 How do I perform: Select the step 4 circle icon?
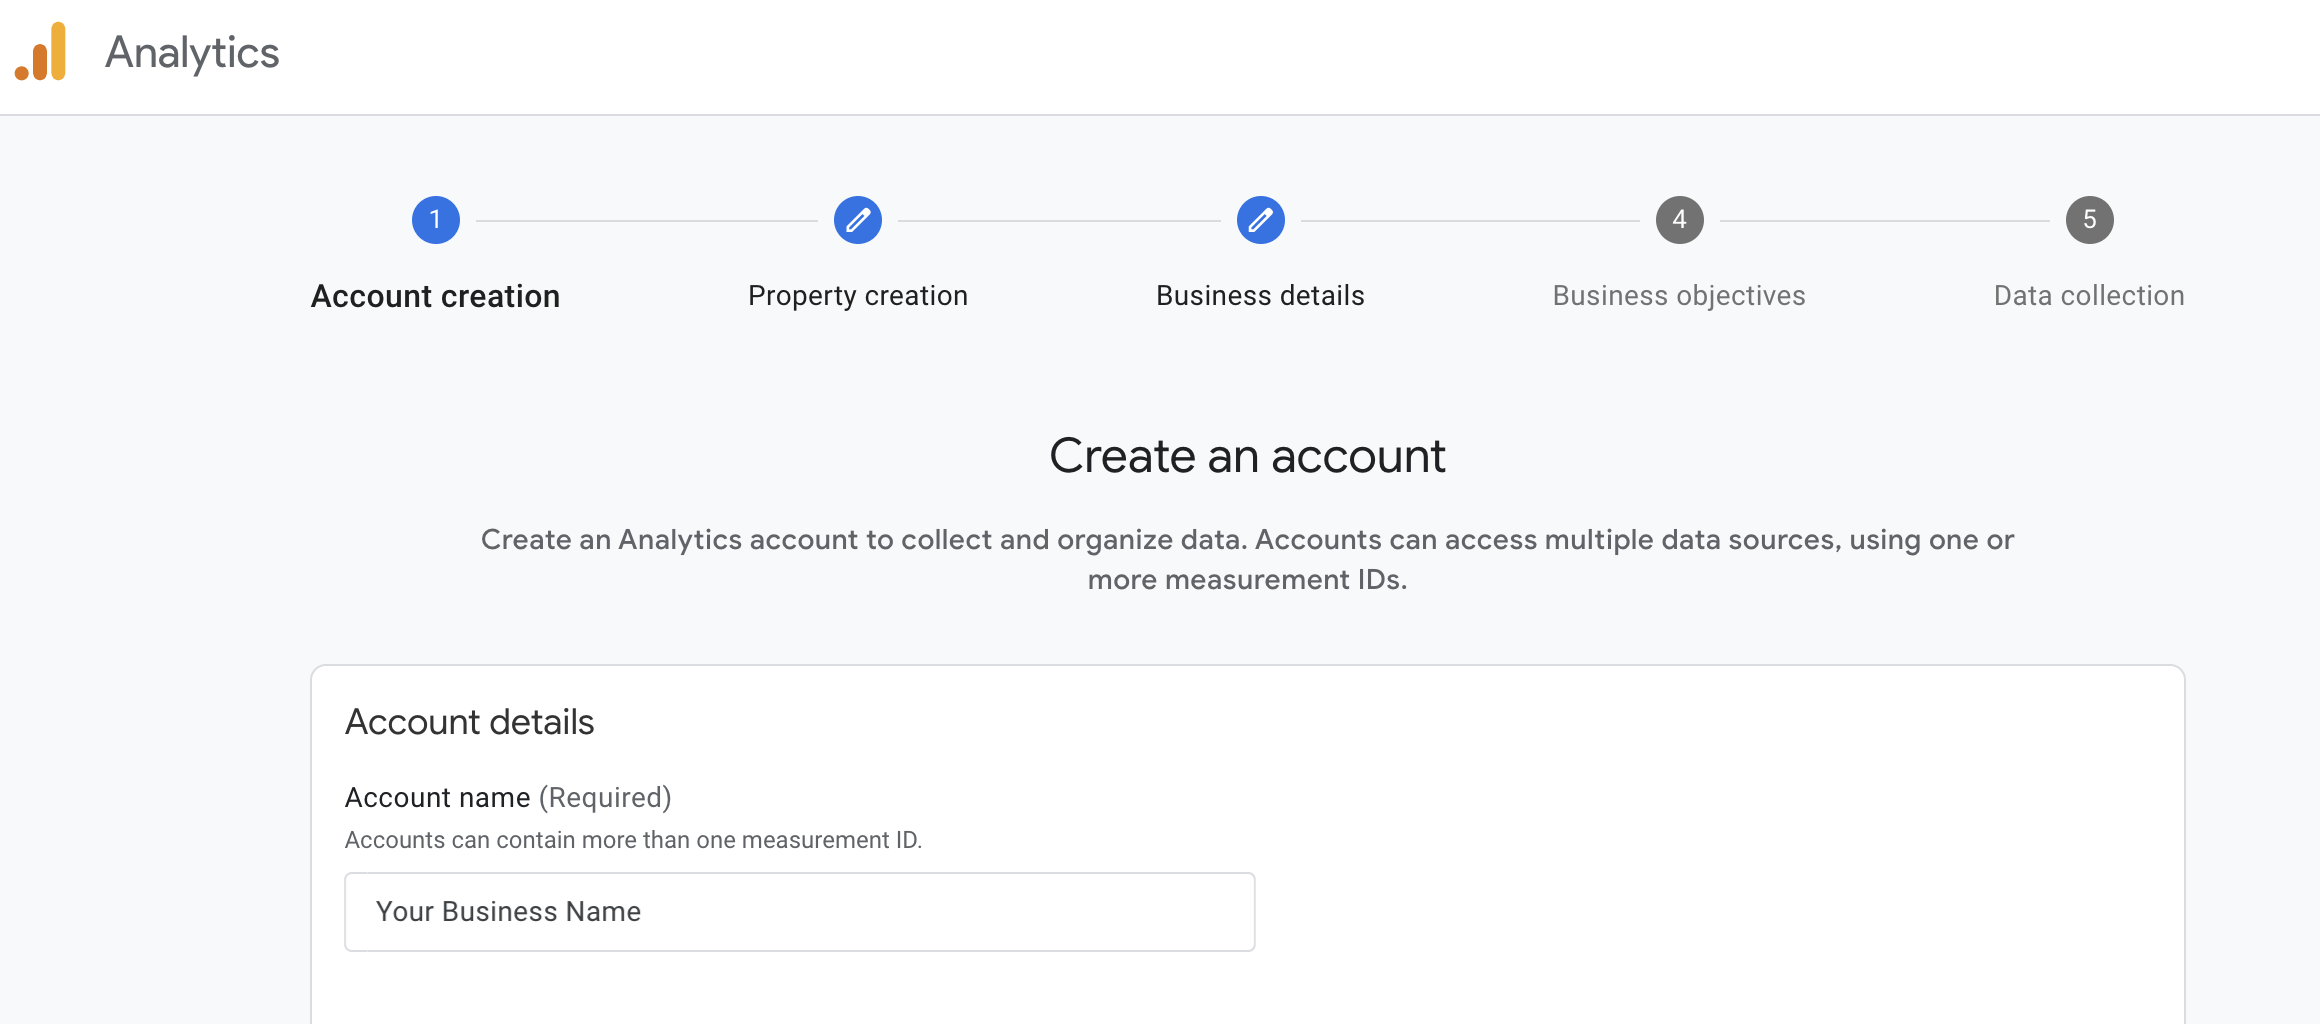point(1680,220)
